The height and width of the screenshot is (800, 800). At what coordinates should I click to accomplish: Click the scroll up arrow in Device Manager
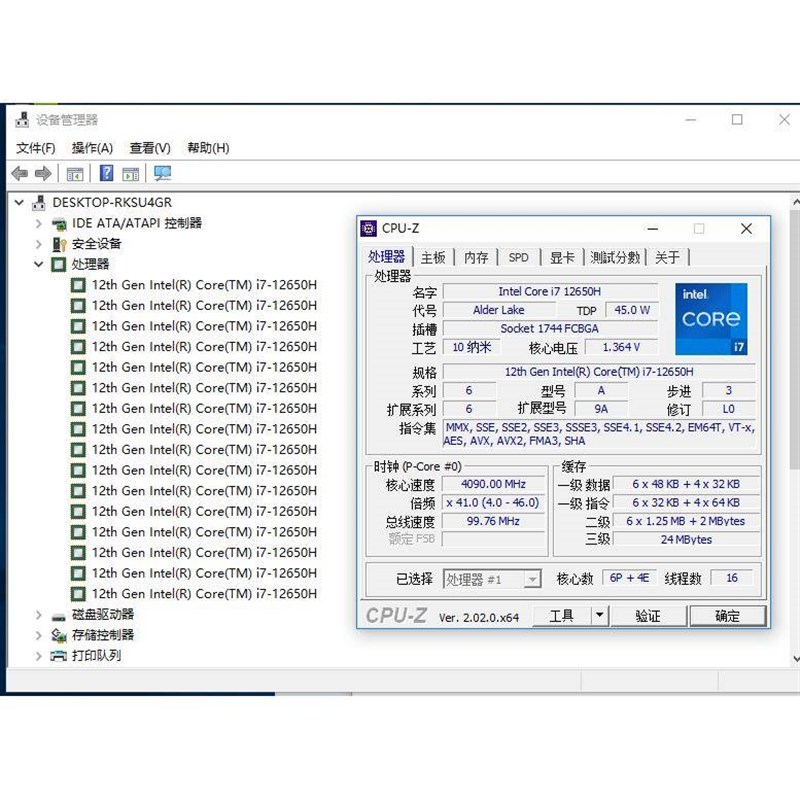[795, 201]
